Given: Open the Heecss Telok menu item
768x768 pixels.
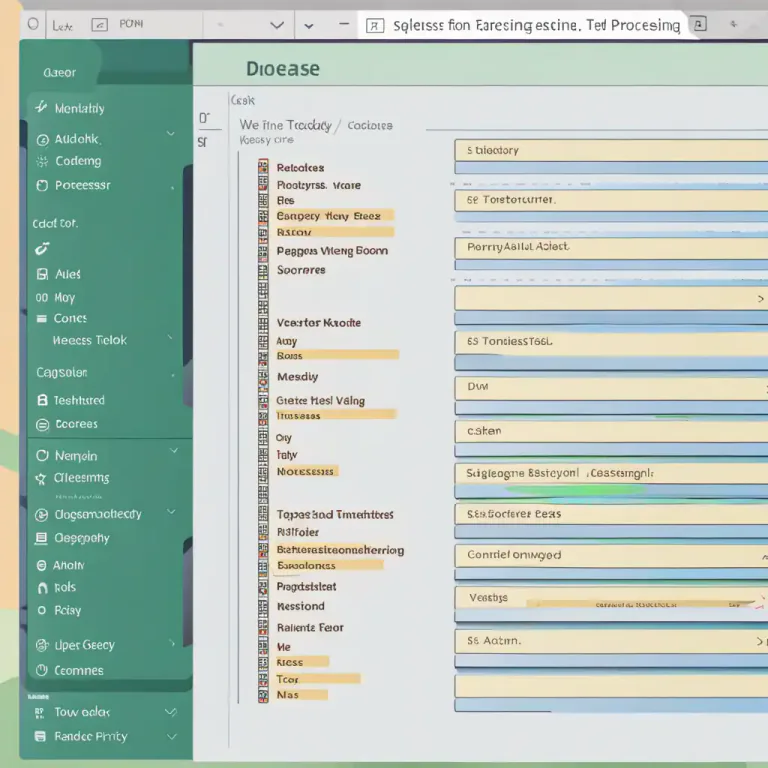Looking at the screenshot, I should [90, 340].
